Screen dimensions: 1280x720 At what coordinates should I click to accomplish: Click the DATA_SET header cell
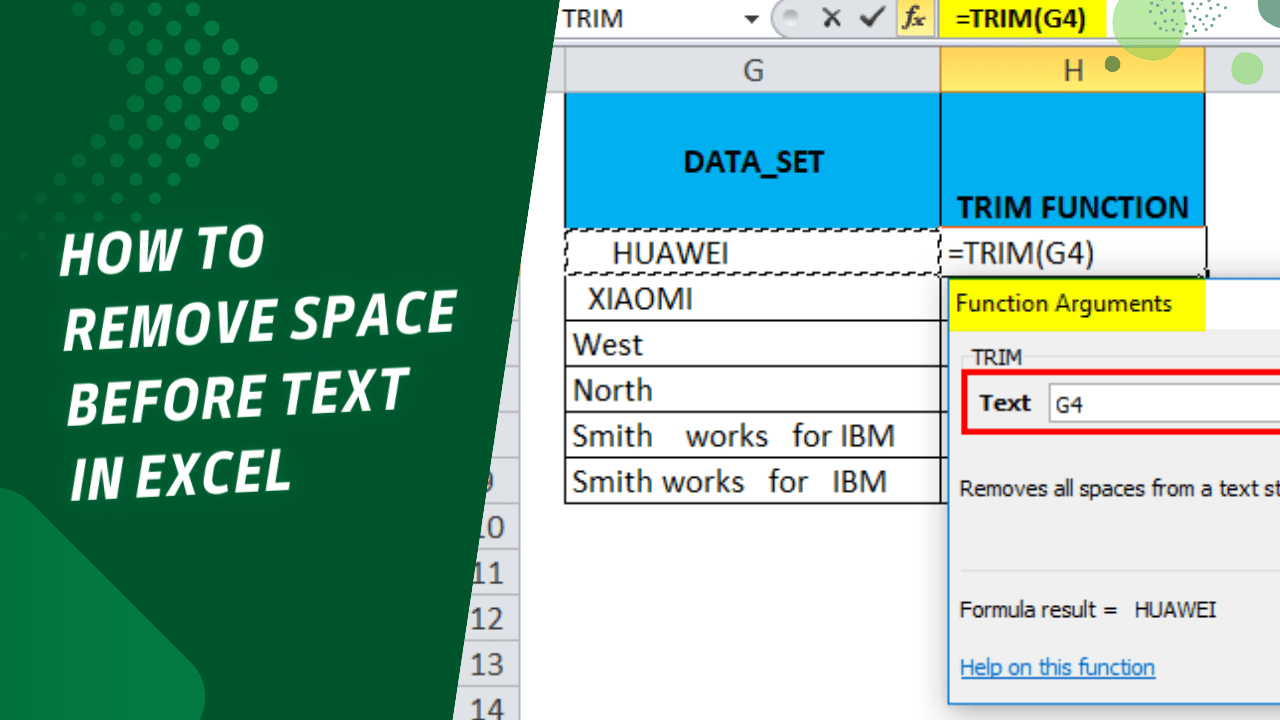[752, 160]
